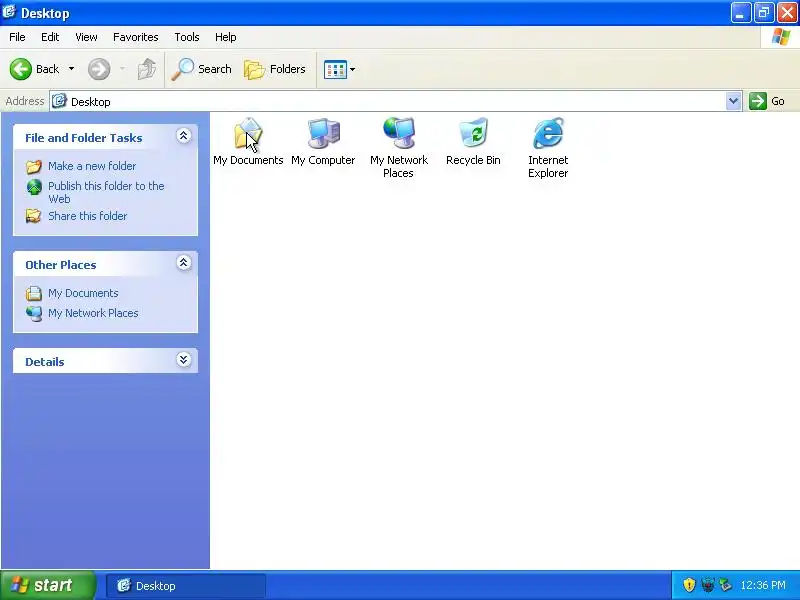Click the File and Folder Tasks header text
The width and height of the screenshot is (800, 600).
click(84, 138)
